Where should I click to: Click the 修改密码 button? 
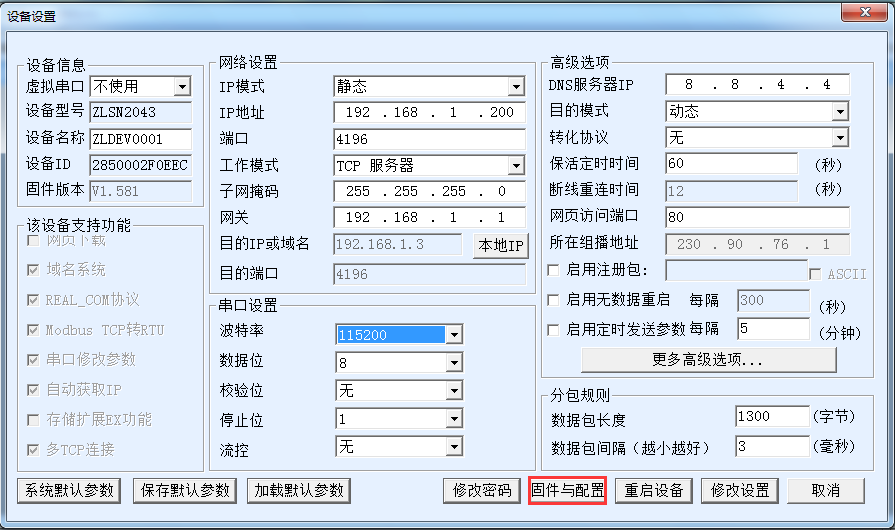click(481, 490)
